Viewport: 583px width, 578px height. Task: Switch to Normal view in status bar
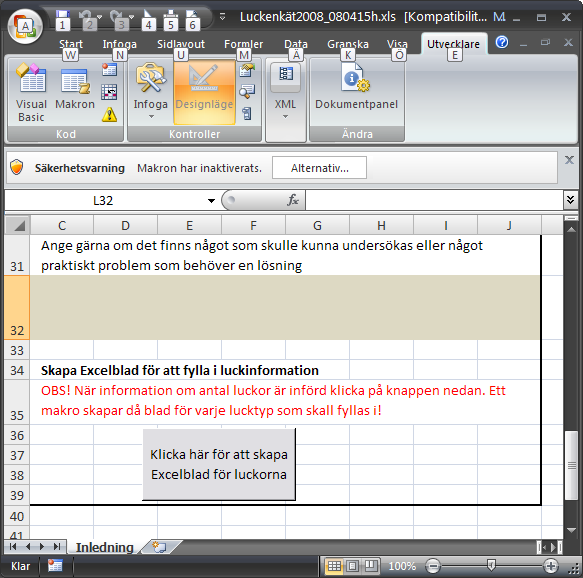point(334,566)
